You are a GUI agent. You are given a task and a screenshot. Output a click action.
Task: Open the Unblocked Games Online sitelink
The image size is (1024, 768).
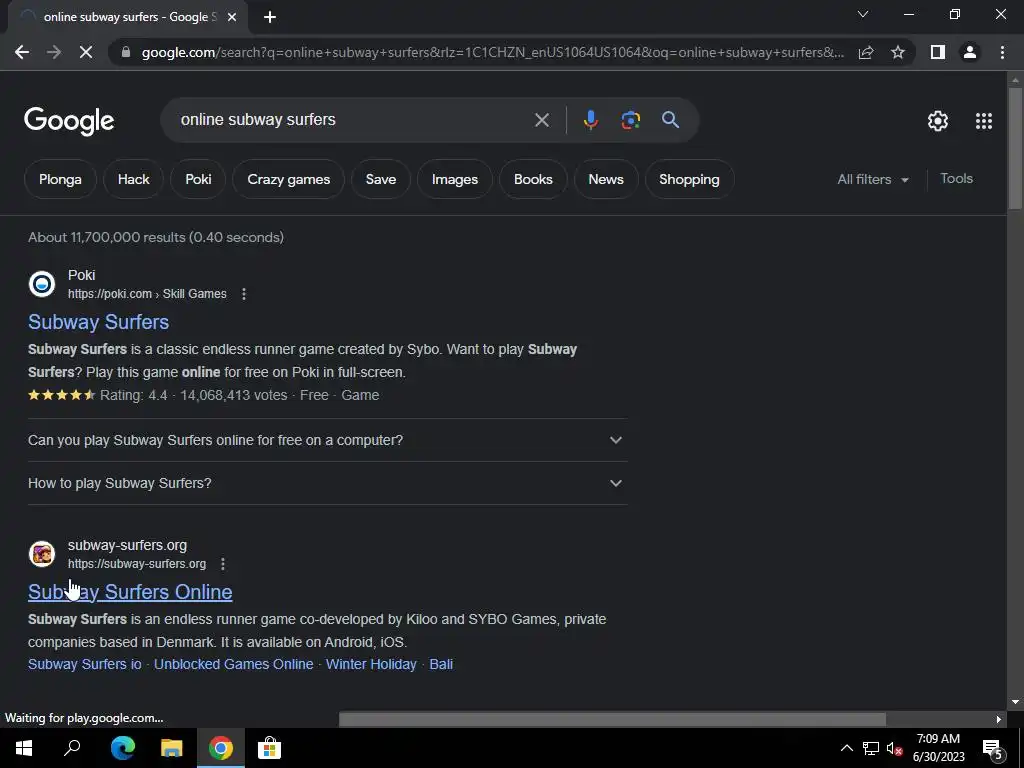(233, 664)
